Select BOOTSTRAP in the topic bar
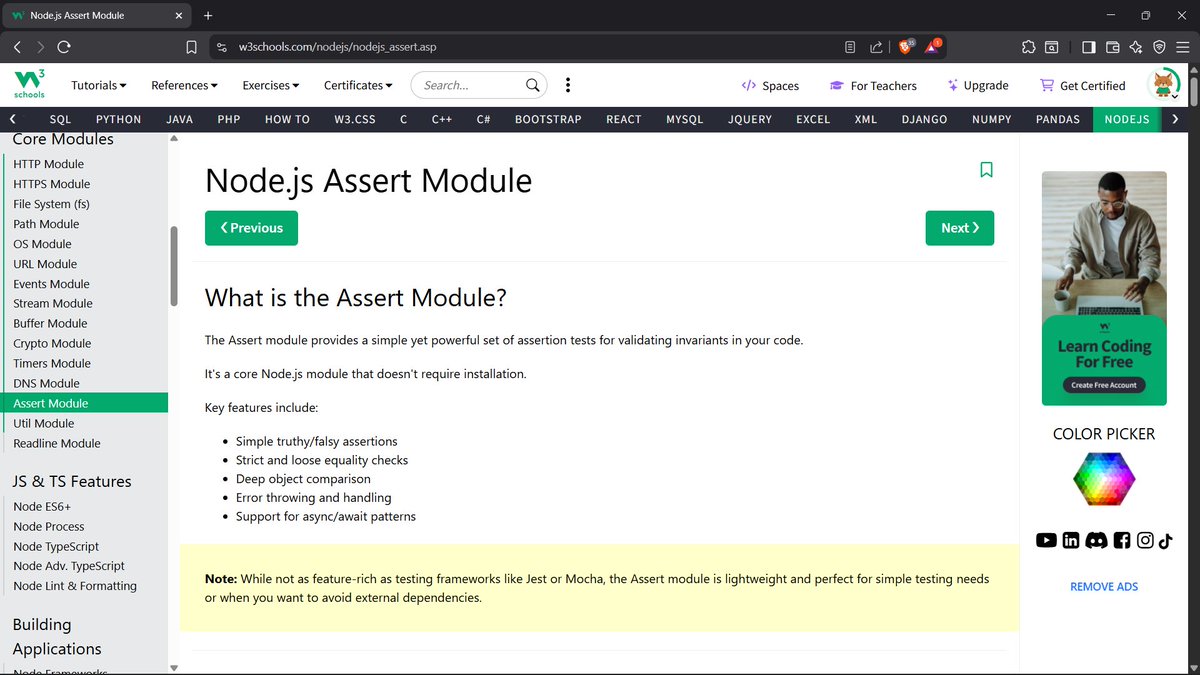The image size is (1200, 675). 548,119
